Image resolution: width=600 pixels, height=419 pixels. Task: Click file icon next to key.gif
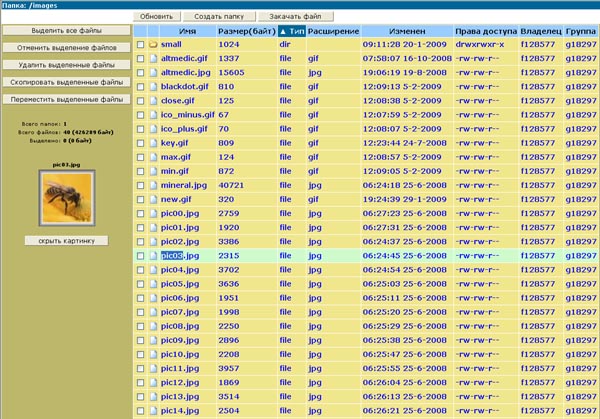[x=153, y=143]
